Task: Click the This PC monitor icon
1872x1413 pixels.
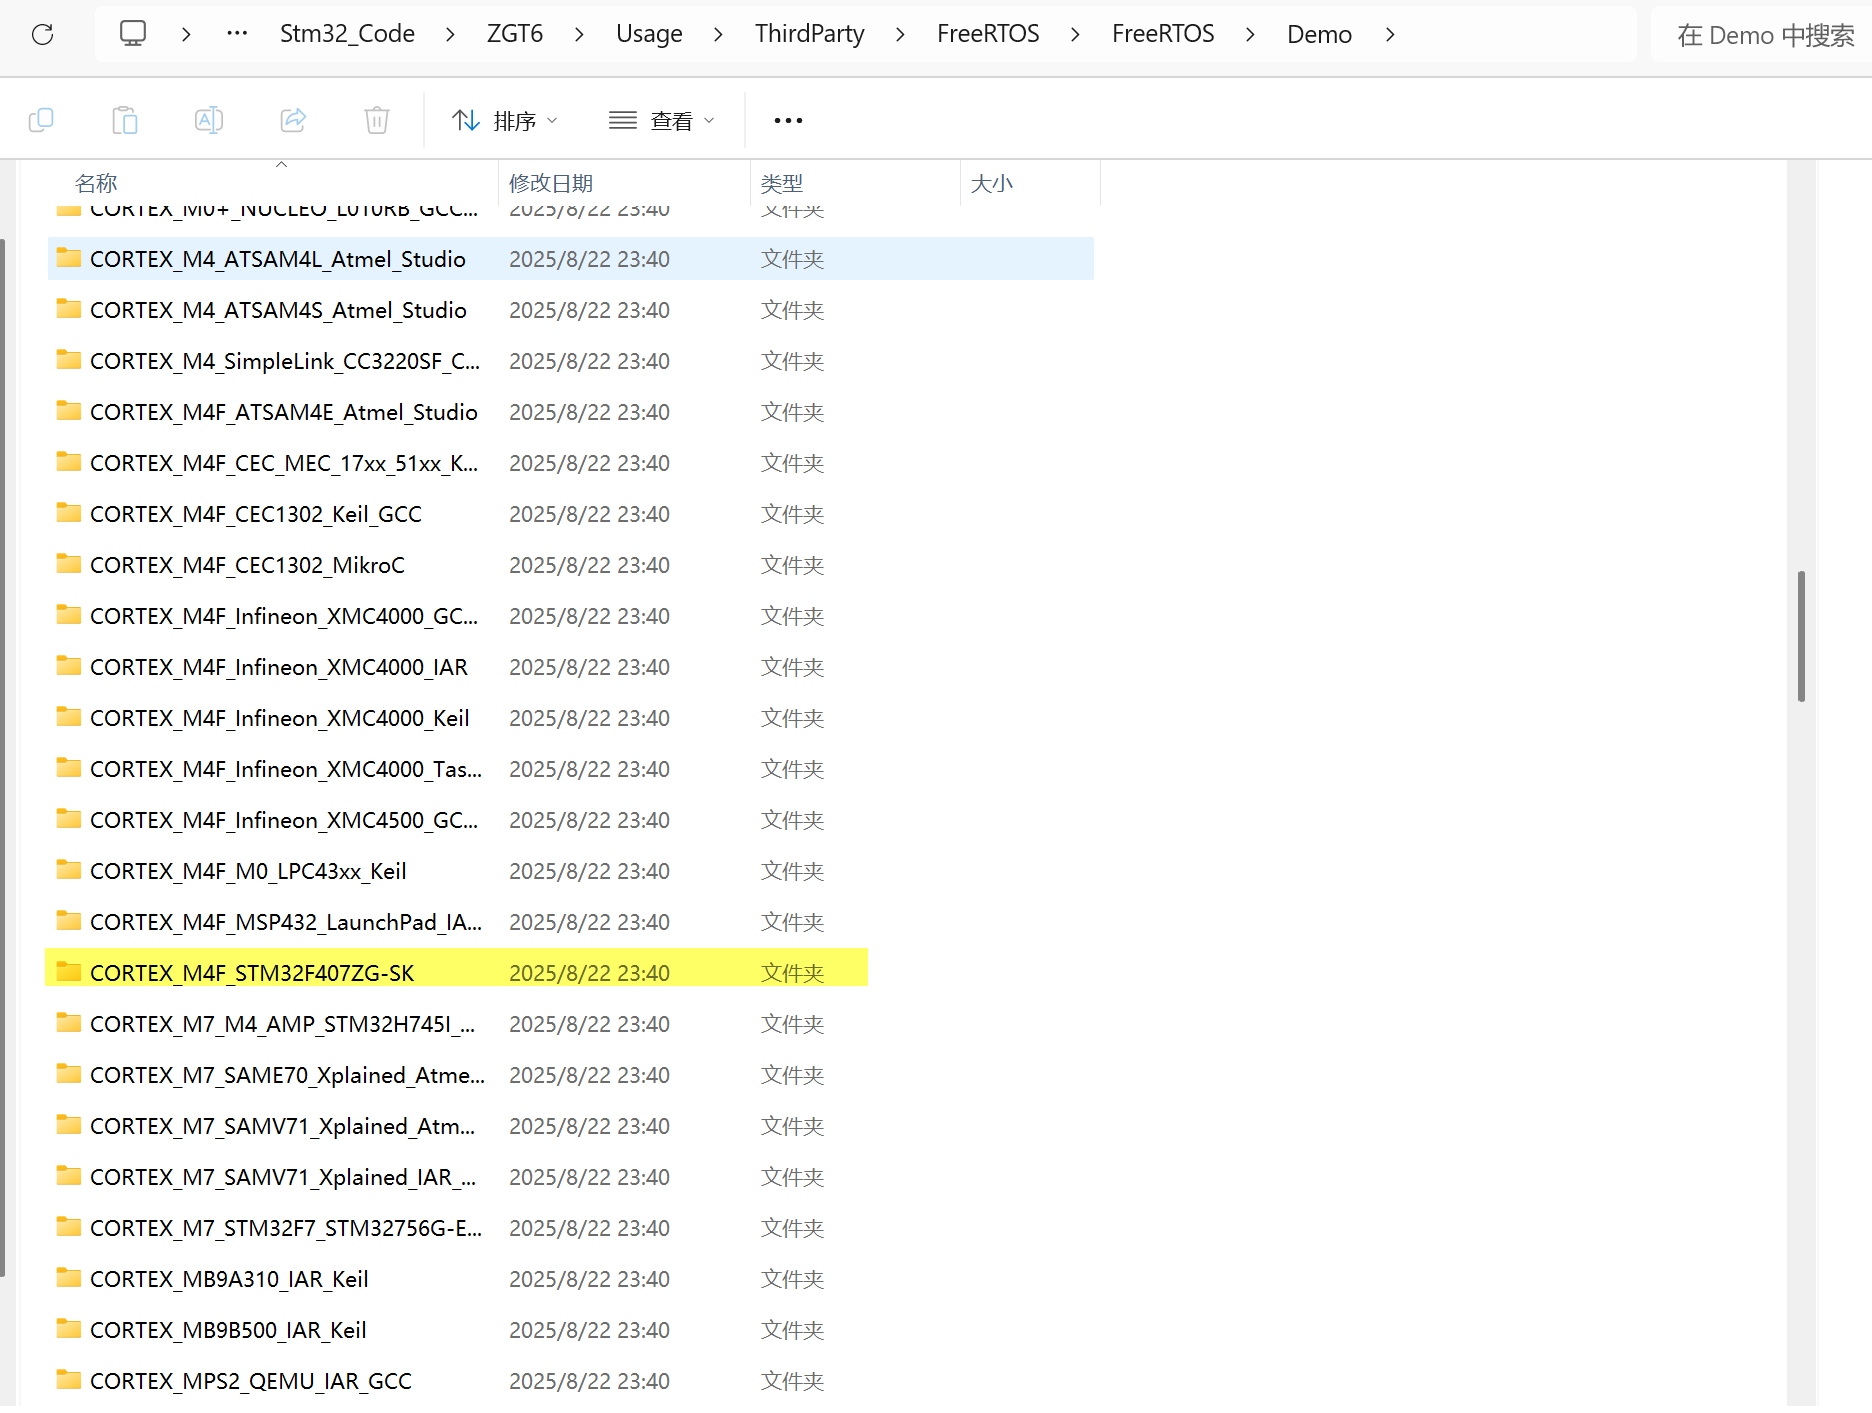Action: click(x=133, y=34)
